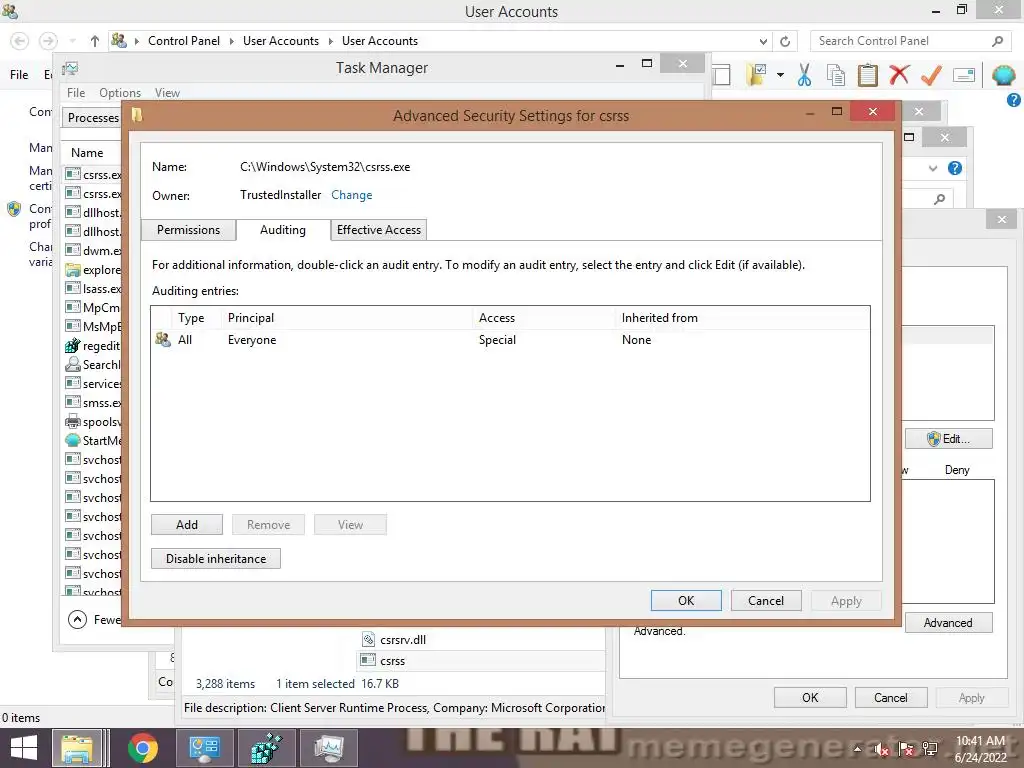
Task: Select Processes tab in Task Manager
Action: tap(93, 118)
